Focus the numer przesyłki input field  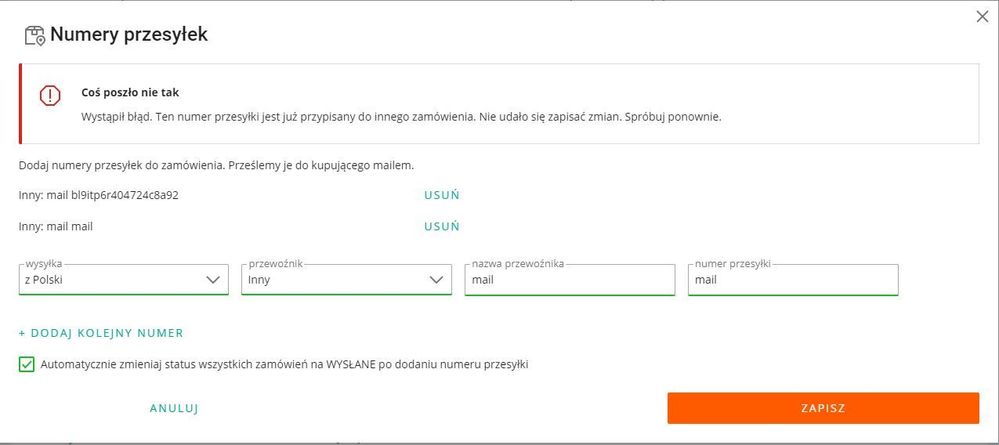(x=793, y=280)
